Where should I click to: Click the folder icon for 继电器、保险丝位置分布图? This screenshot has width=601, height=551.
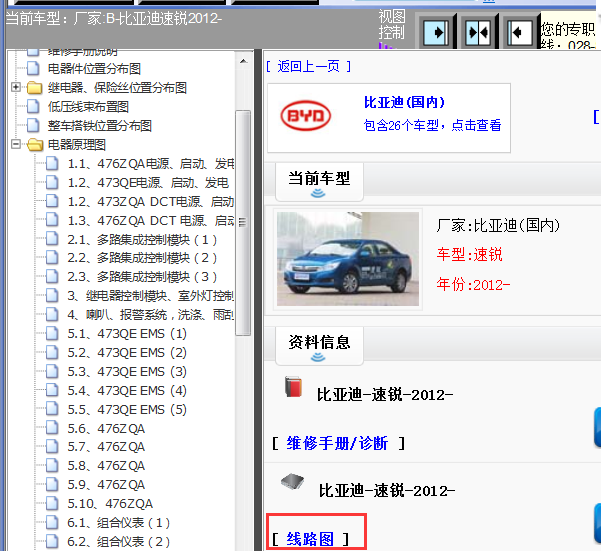pos(34,88)
